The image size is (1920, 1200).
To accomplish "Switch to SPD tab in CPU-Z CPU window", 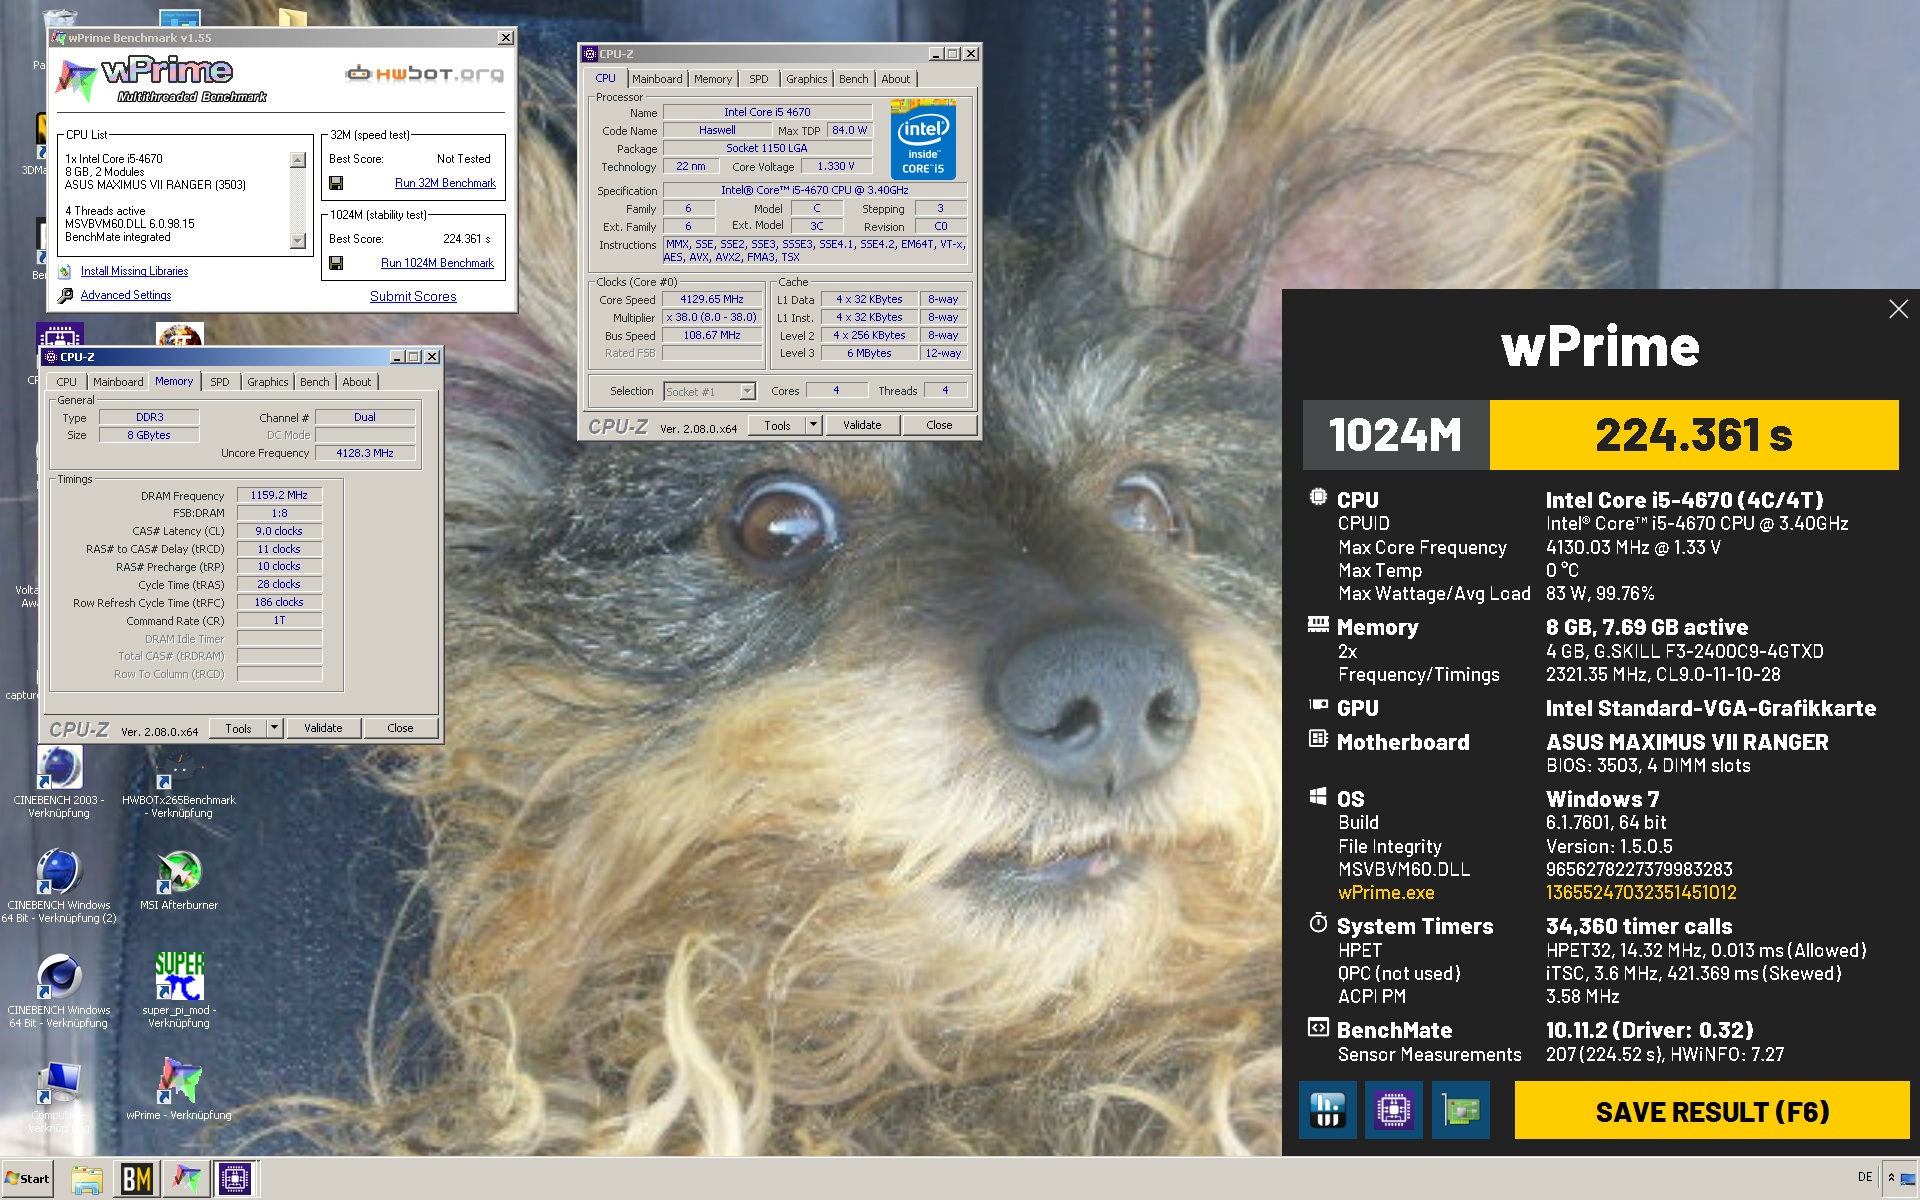I will pos(759,79).
